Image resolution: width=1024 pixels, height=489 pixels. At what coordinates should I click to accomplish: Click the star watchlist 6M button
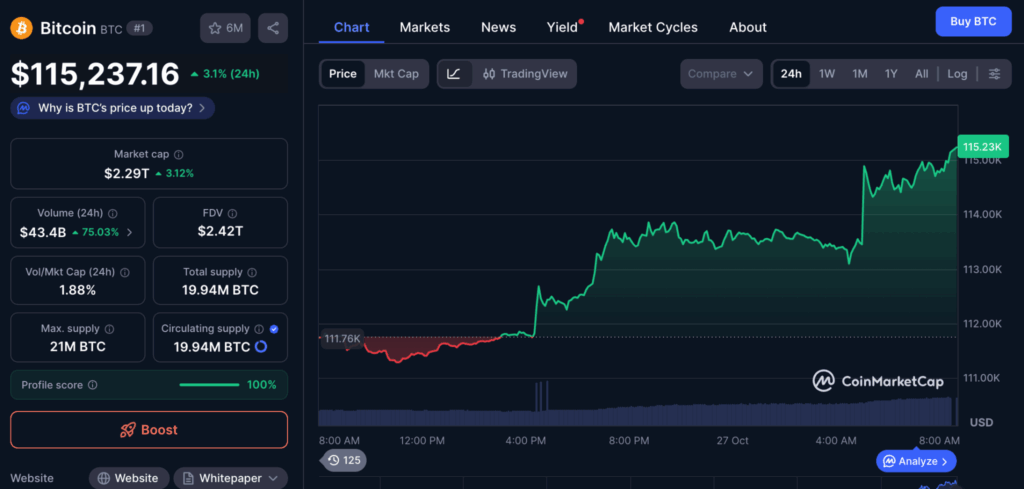225,28
